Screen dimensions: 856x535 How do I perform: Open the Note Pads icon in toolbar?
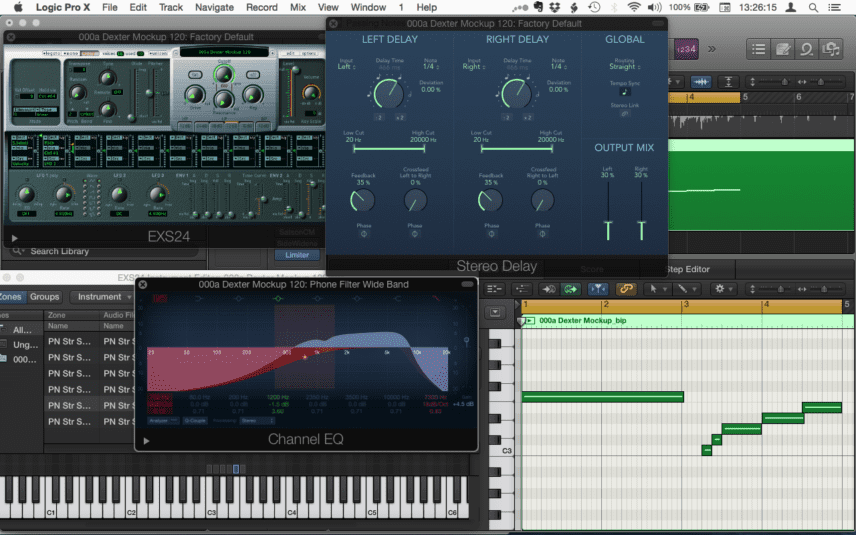tap(782, 49)
